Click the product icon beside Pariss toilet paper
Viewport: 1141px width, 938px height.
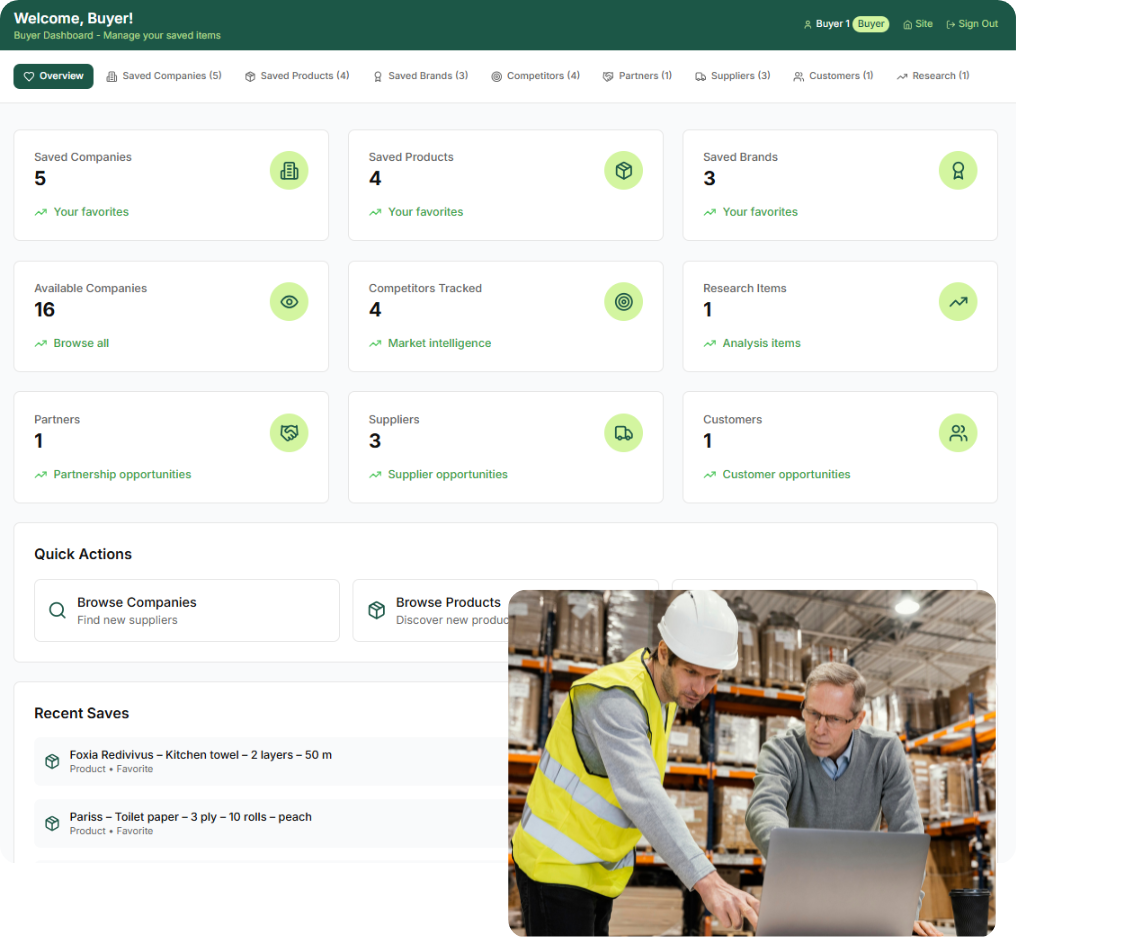coord(52,823)
